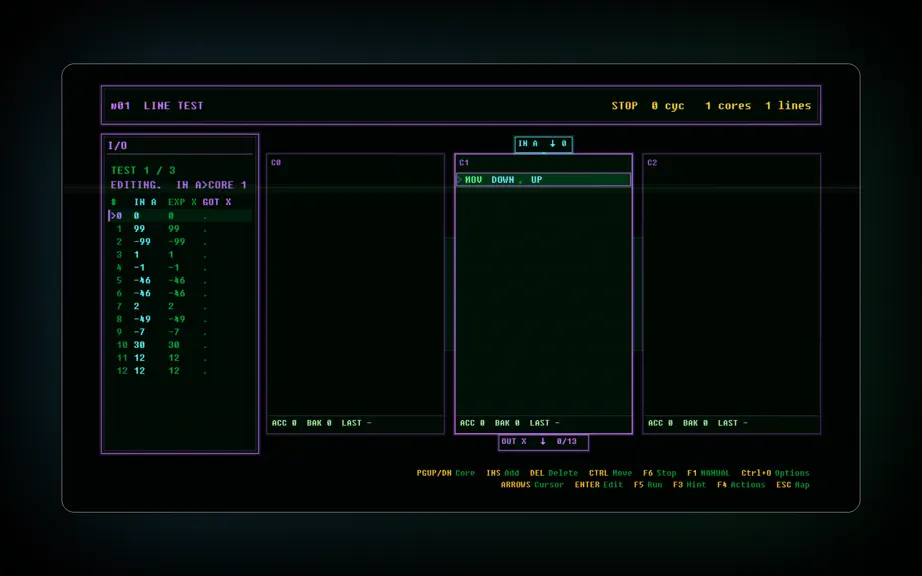922x576 pixels.
Task: Click the F6 Stop shortcut hint
Action: click(659, 473)
